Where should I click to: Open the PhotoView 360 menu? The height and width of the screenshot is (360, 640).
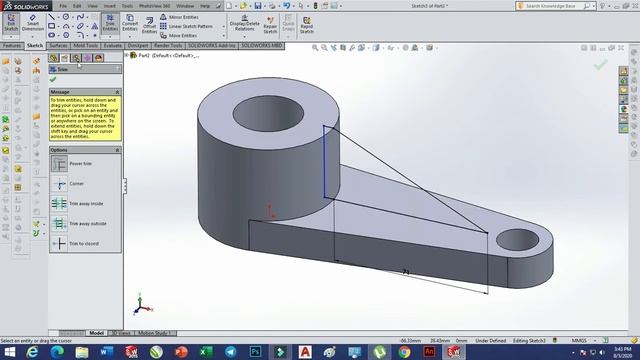pyautogui.click(x=155, y=6)
